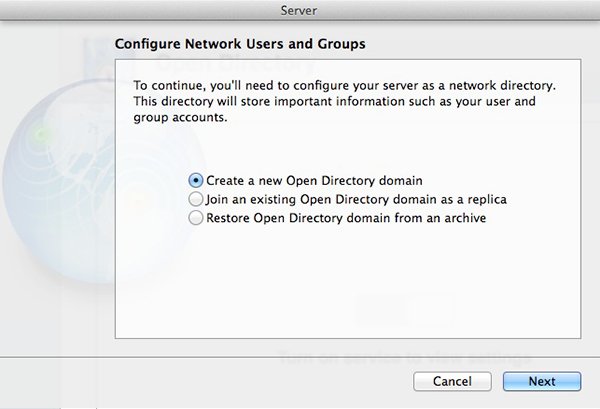Click the Configure Network Users and Groups heading
The image size is (600, 409).
point(240,44)
